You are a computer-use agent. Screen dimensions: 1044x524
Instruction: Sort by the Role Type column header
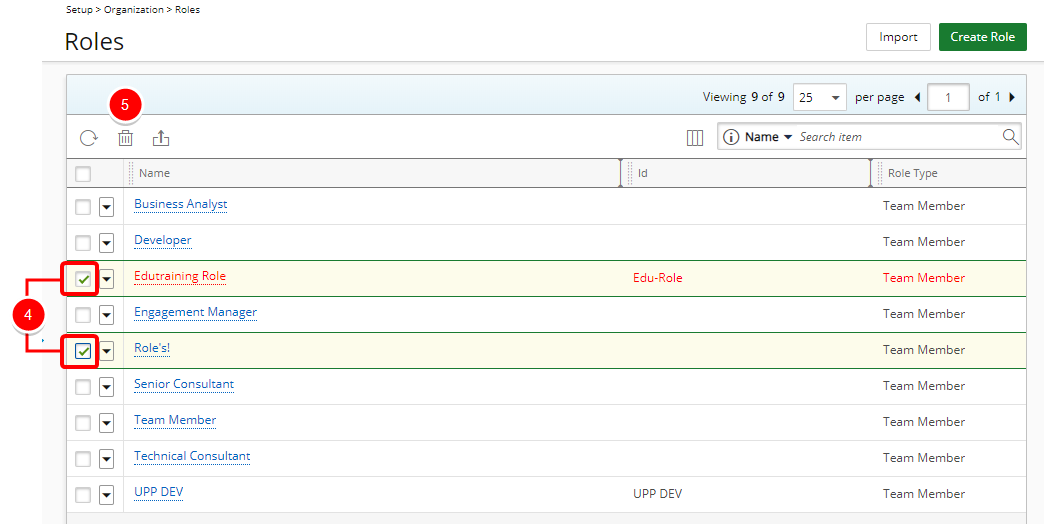click(x=912, y=173)
